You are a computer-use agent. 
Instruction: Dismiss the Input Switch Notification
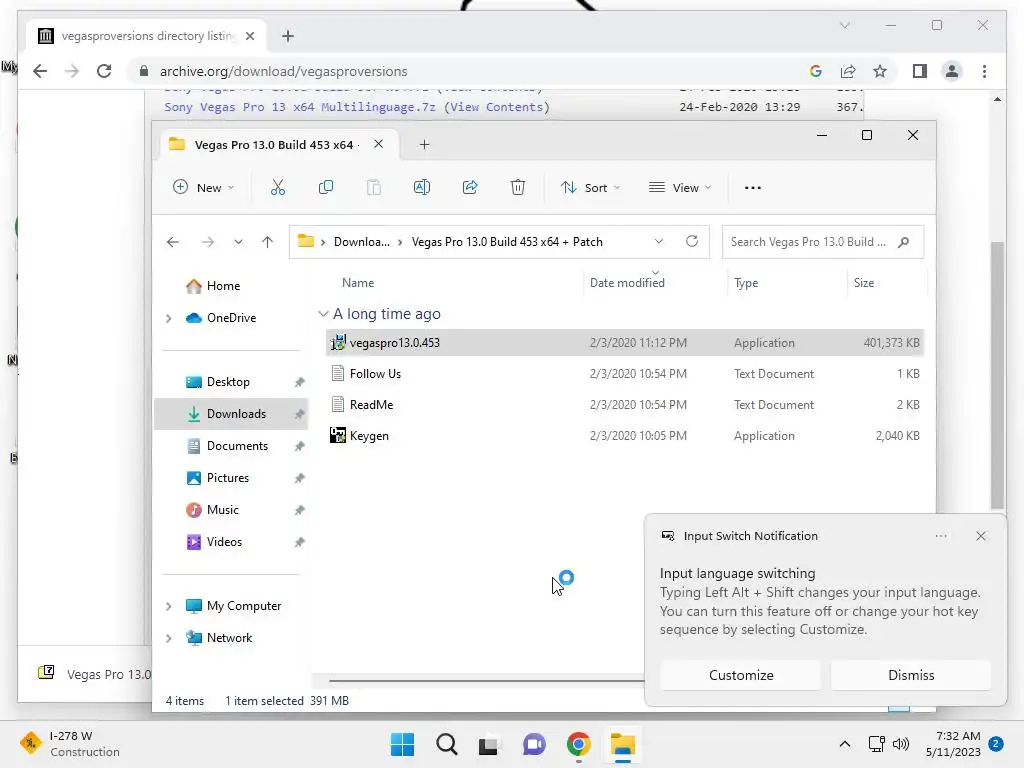click(910, 675)
